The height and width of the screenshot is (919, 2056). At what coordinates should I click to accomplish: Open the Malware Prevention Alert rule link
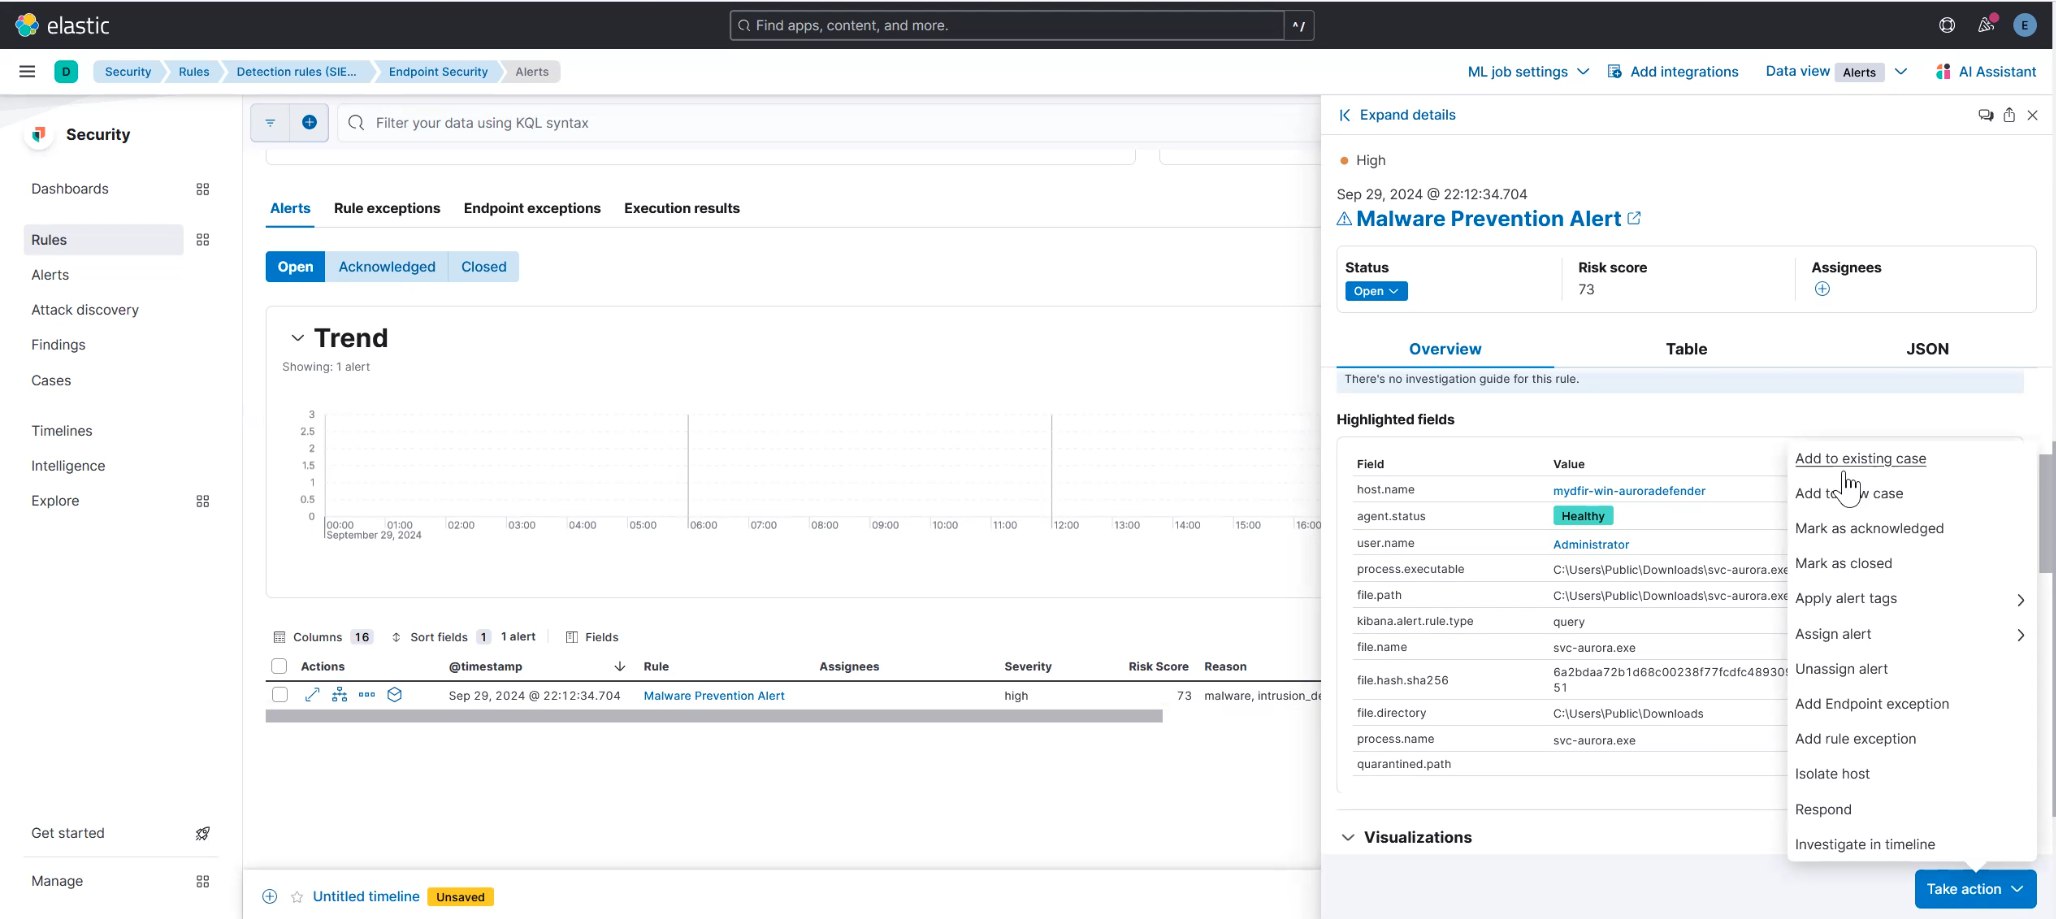(x=714, y=695)
